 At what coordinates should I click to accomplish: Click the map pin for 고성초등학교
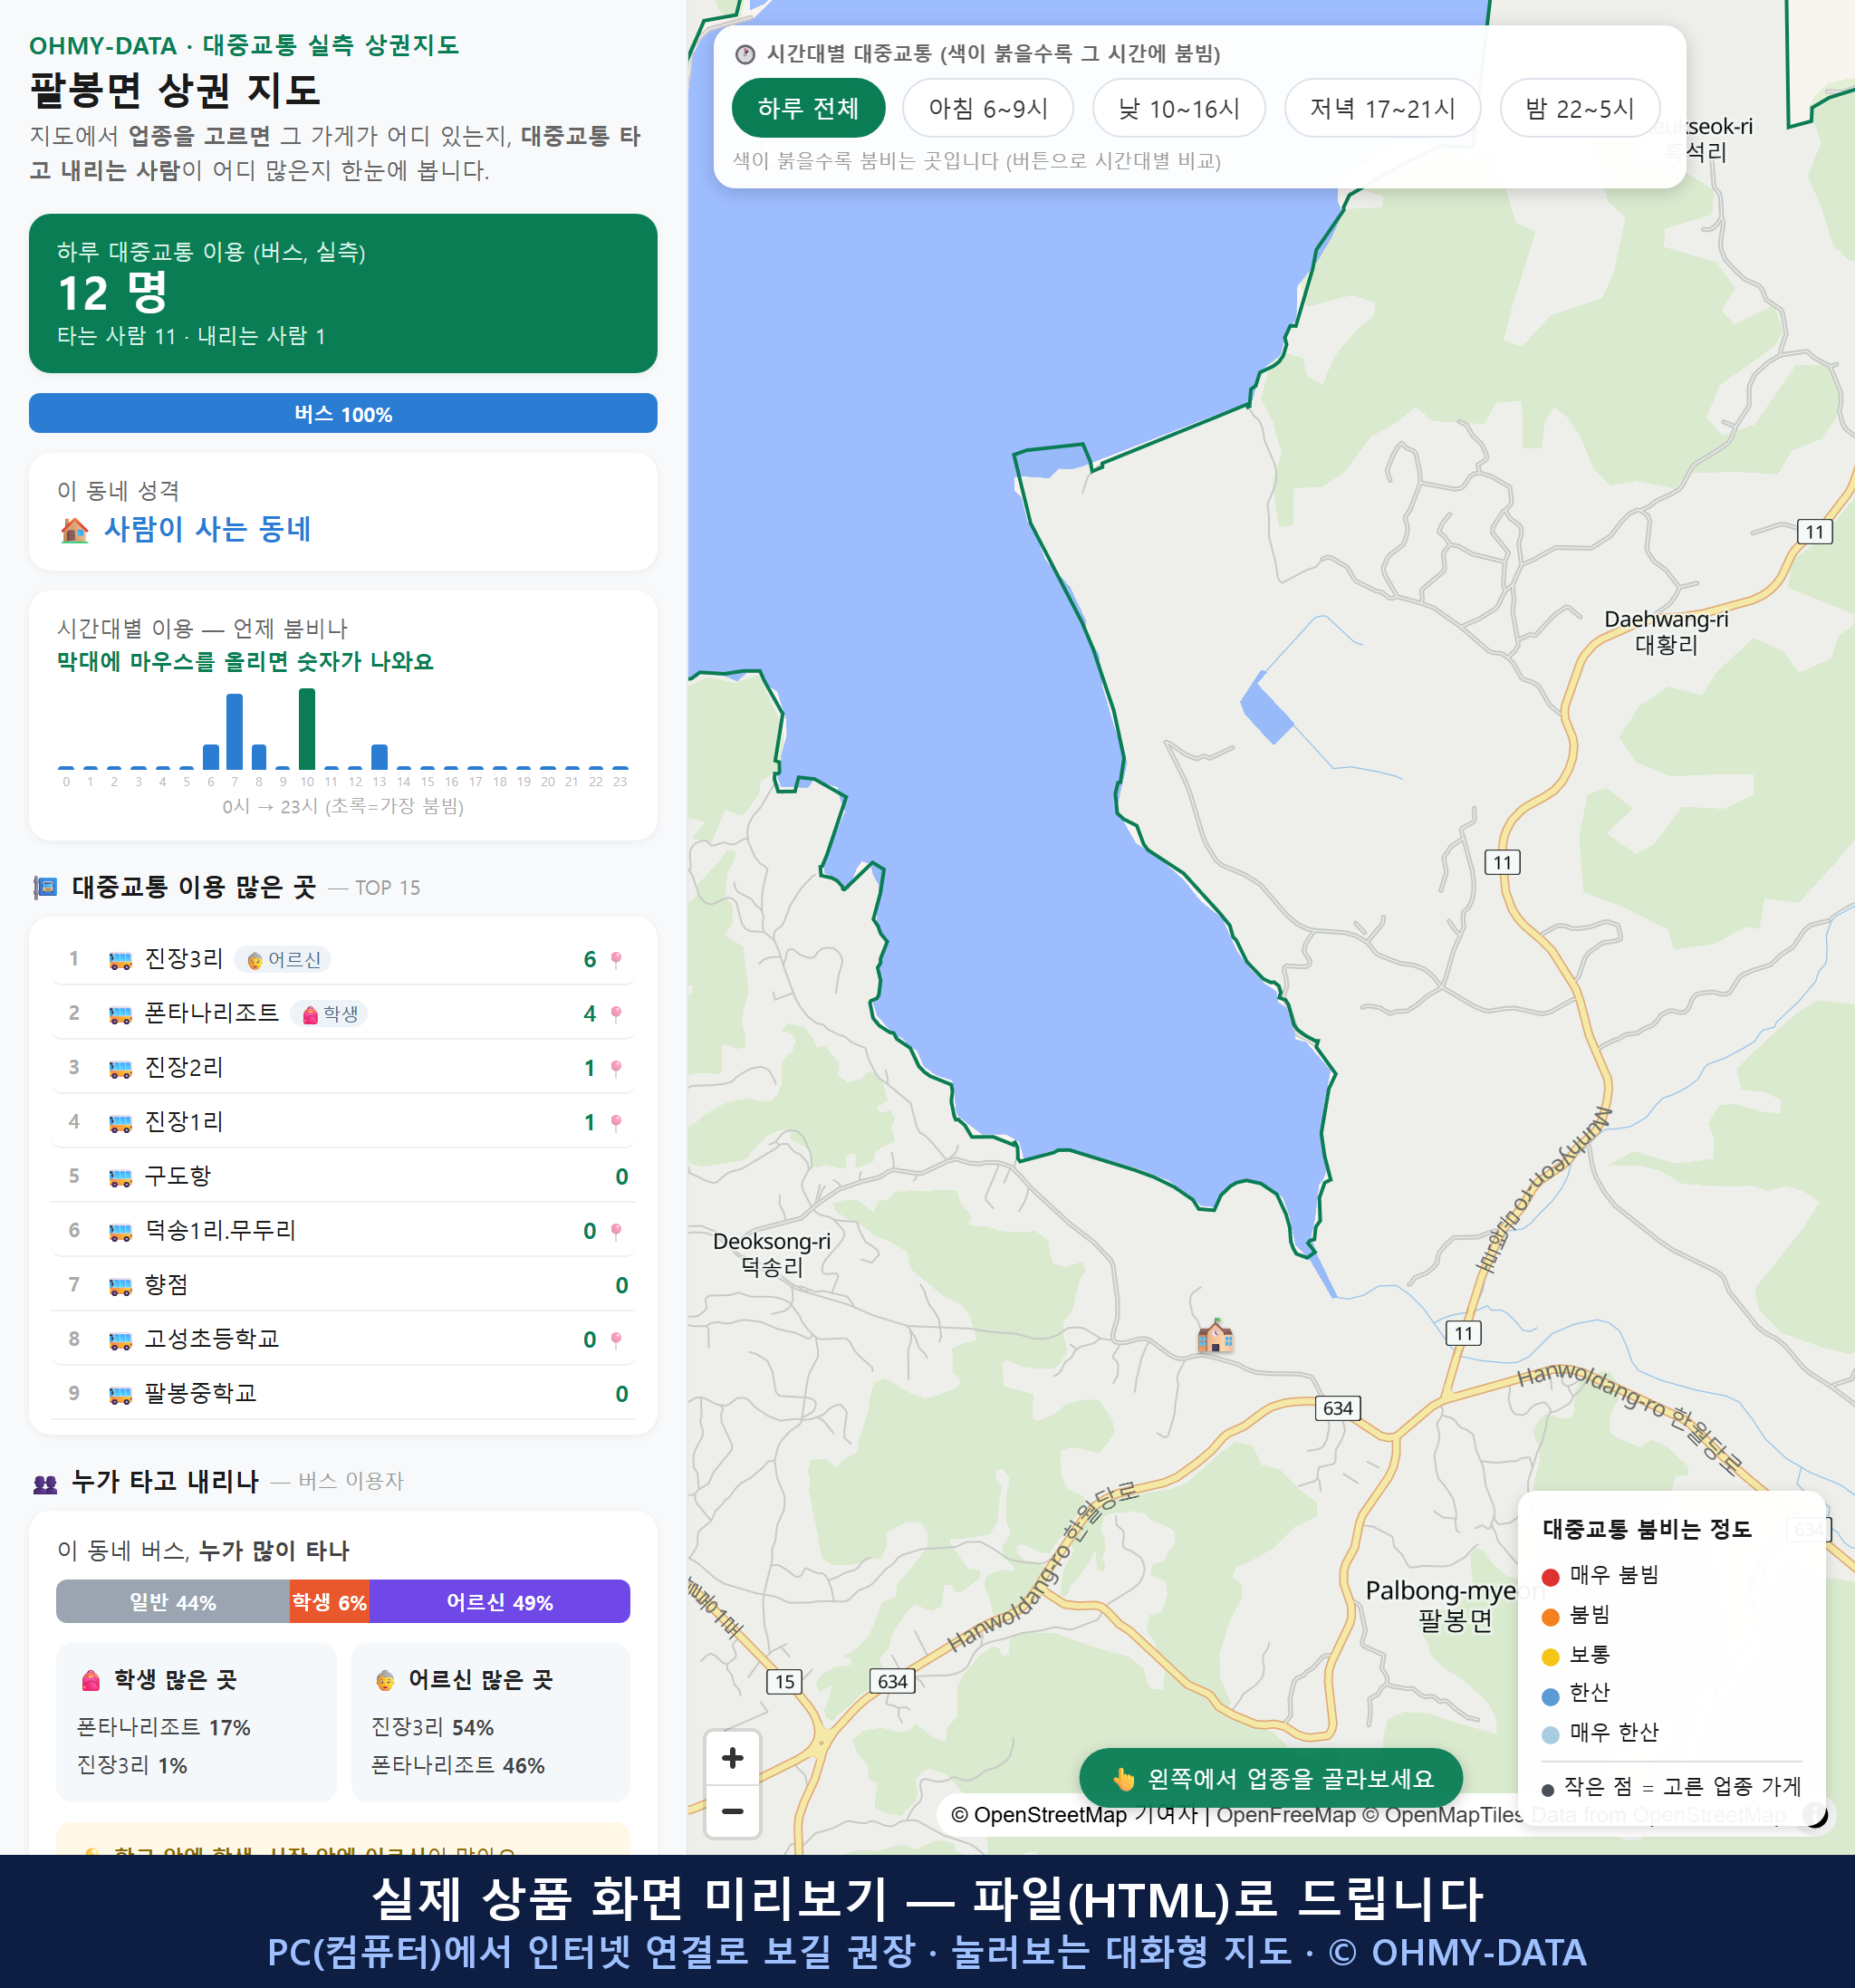(x=616, y=1340)
